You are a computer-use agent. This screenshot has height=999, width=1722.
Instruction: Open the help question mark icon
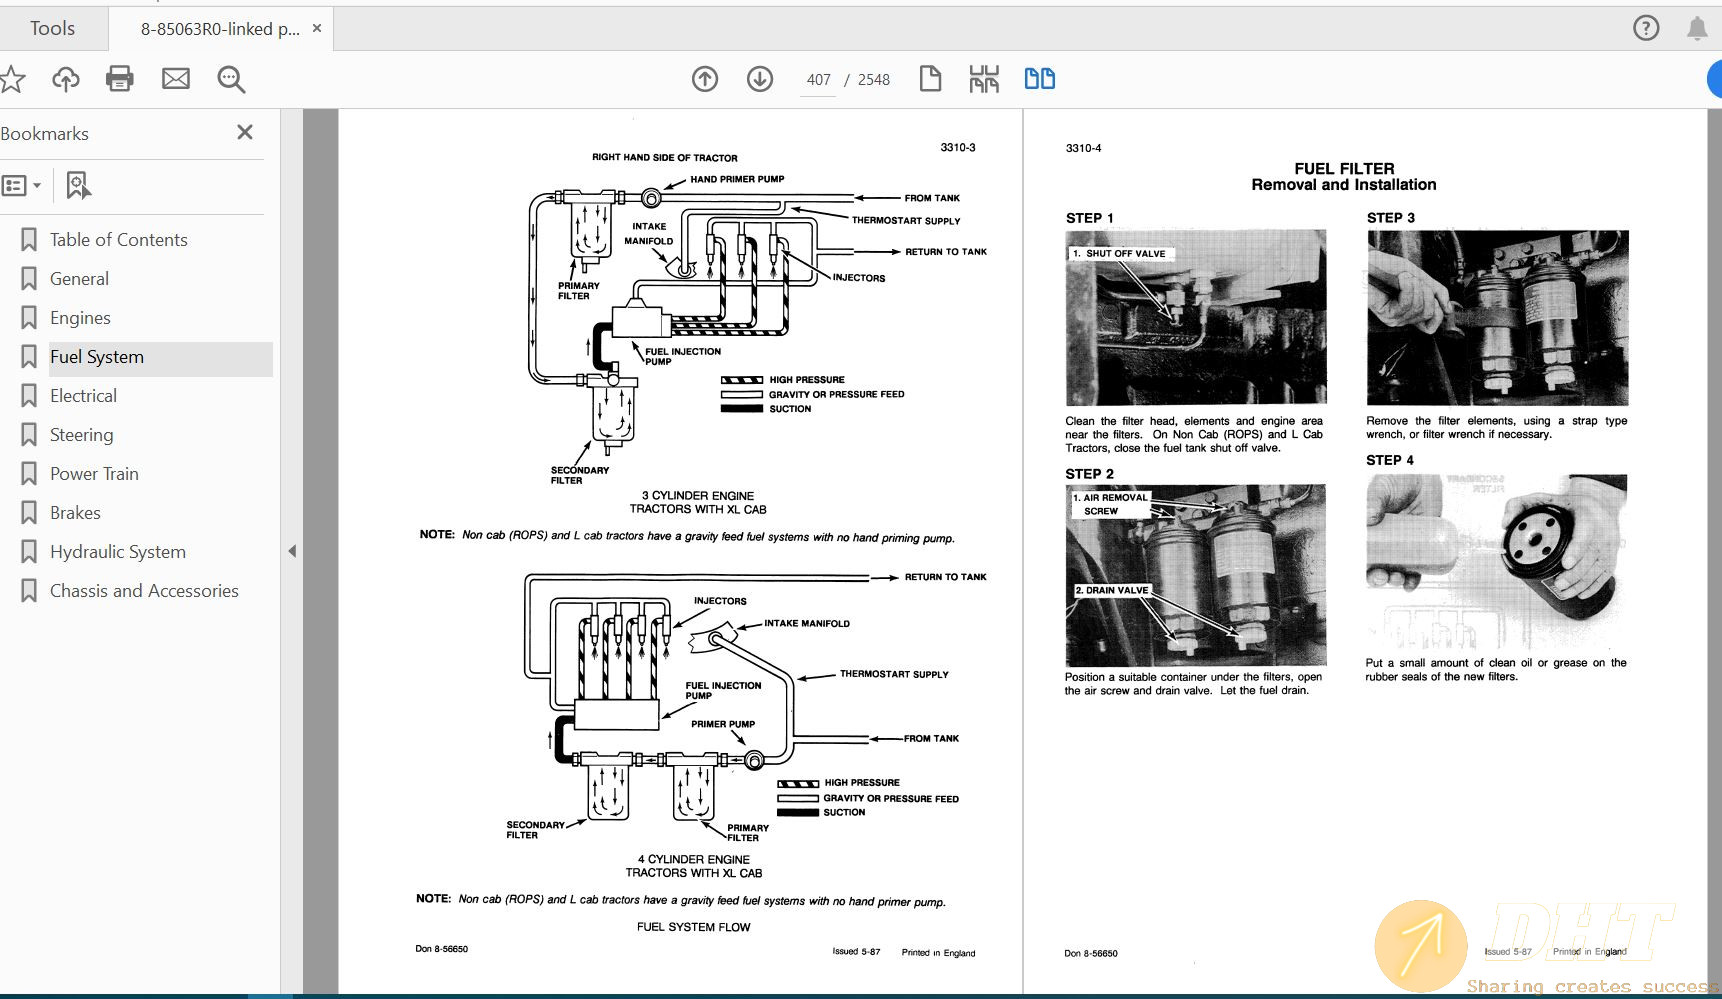coord(1646,28)
